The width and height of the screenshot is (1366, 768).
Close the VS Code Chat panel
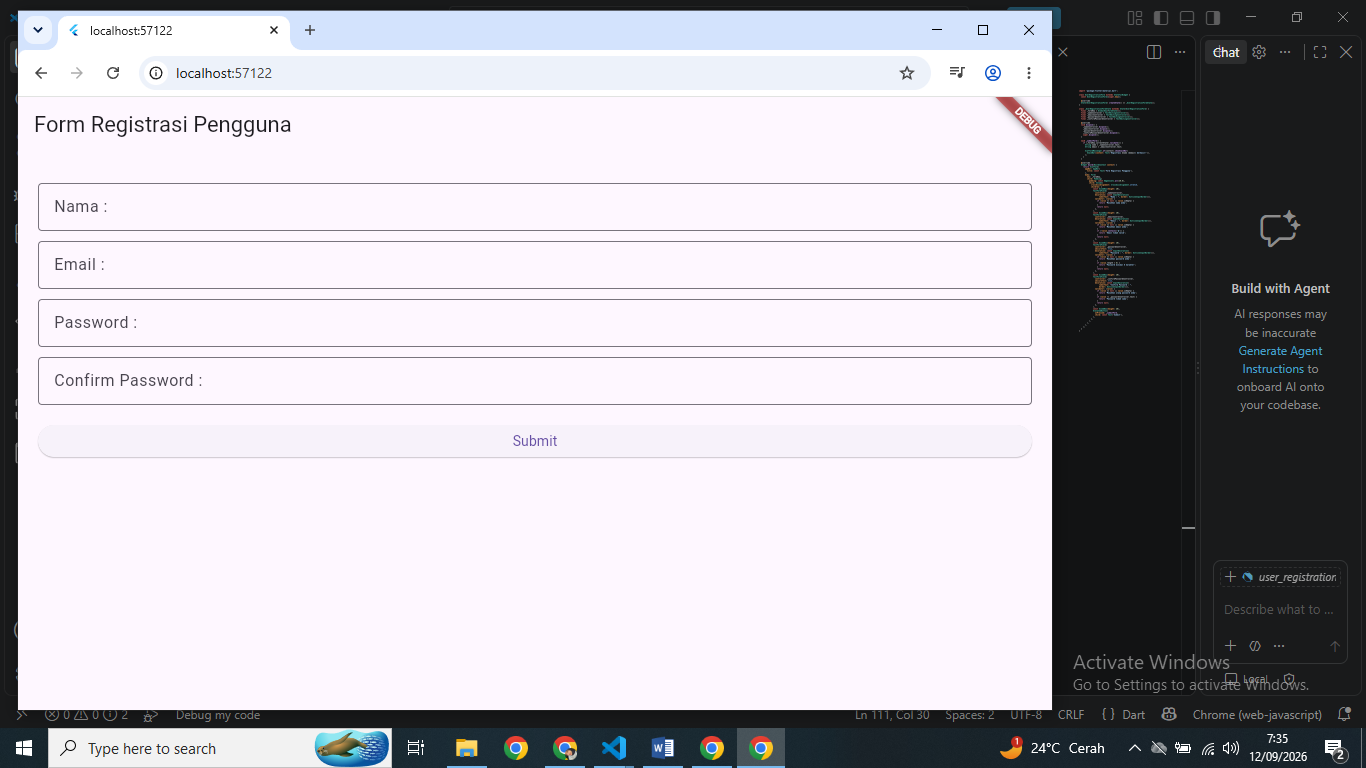tap(1346, 52)
